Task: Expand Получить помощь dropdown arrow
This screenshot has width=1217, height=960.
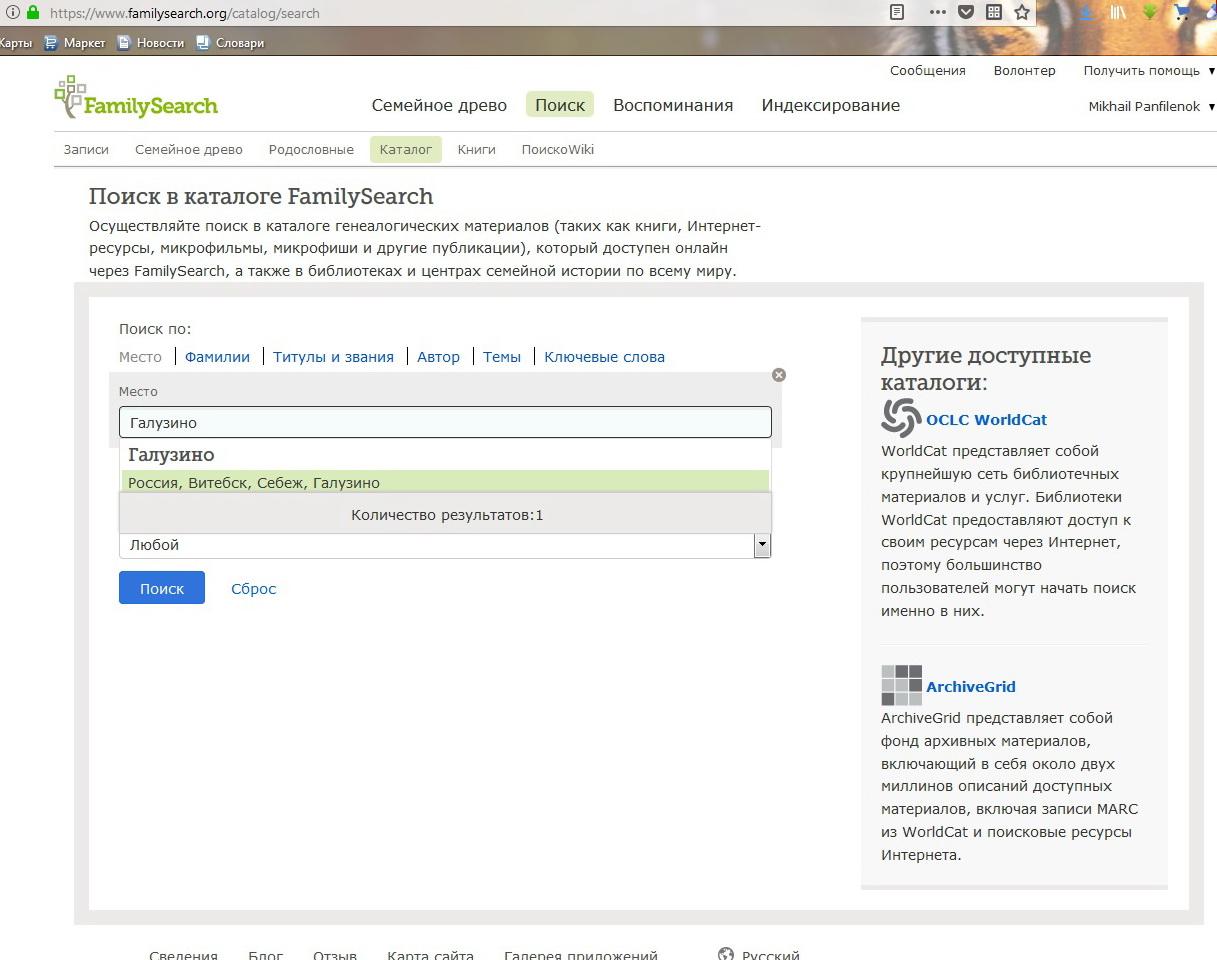Action: 1211,71
